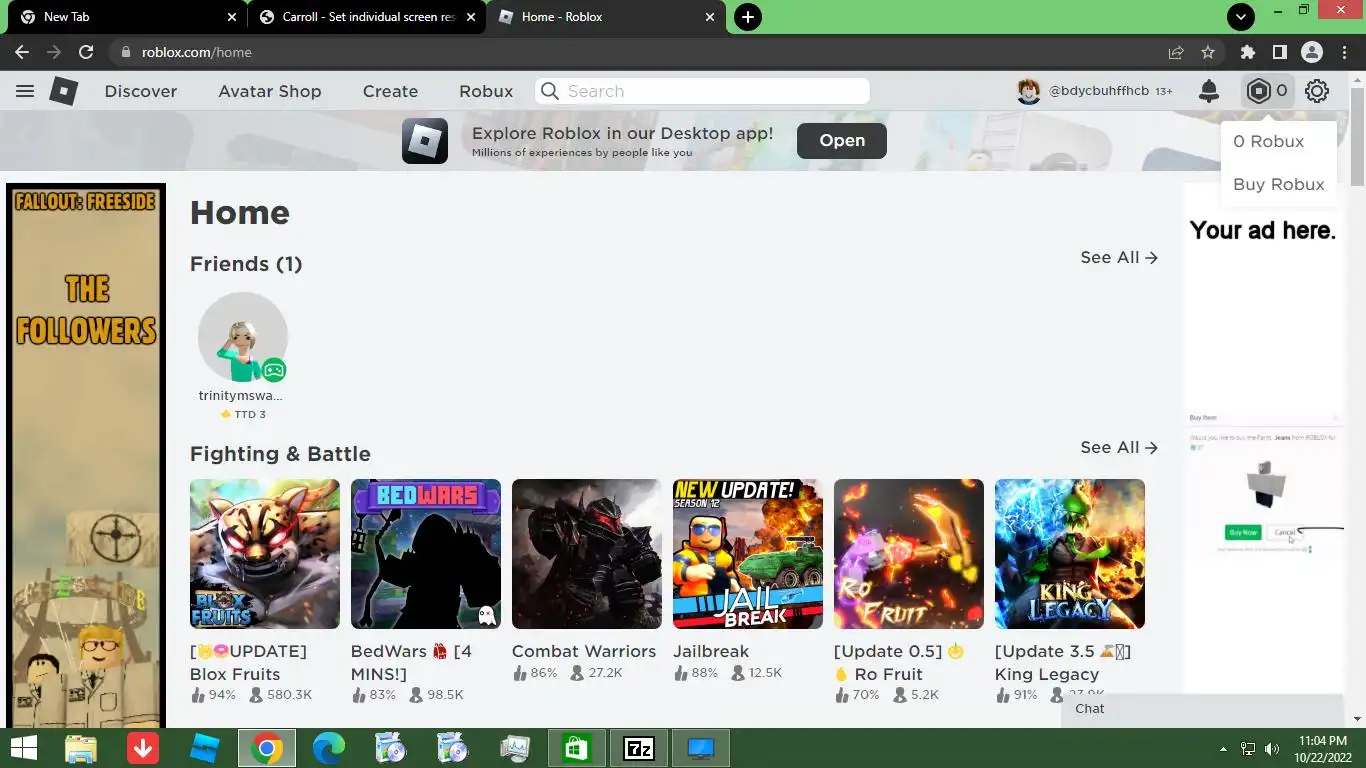Switch to the New Tab browser tab
1366x768 pixels.
point(125,17)
